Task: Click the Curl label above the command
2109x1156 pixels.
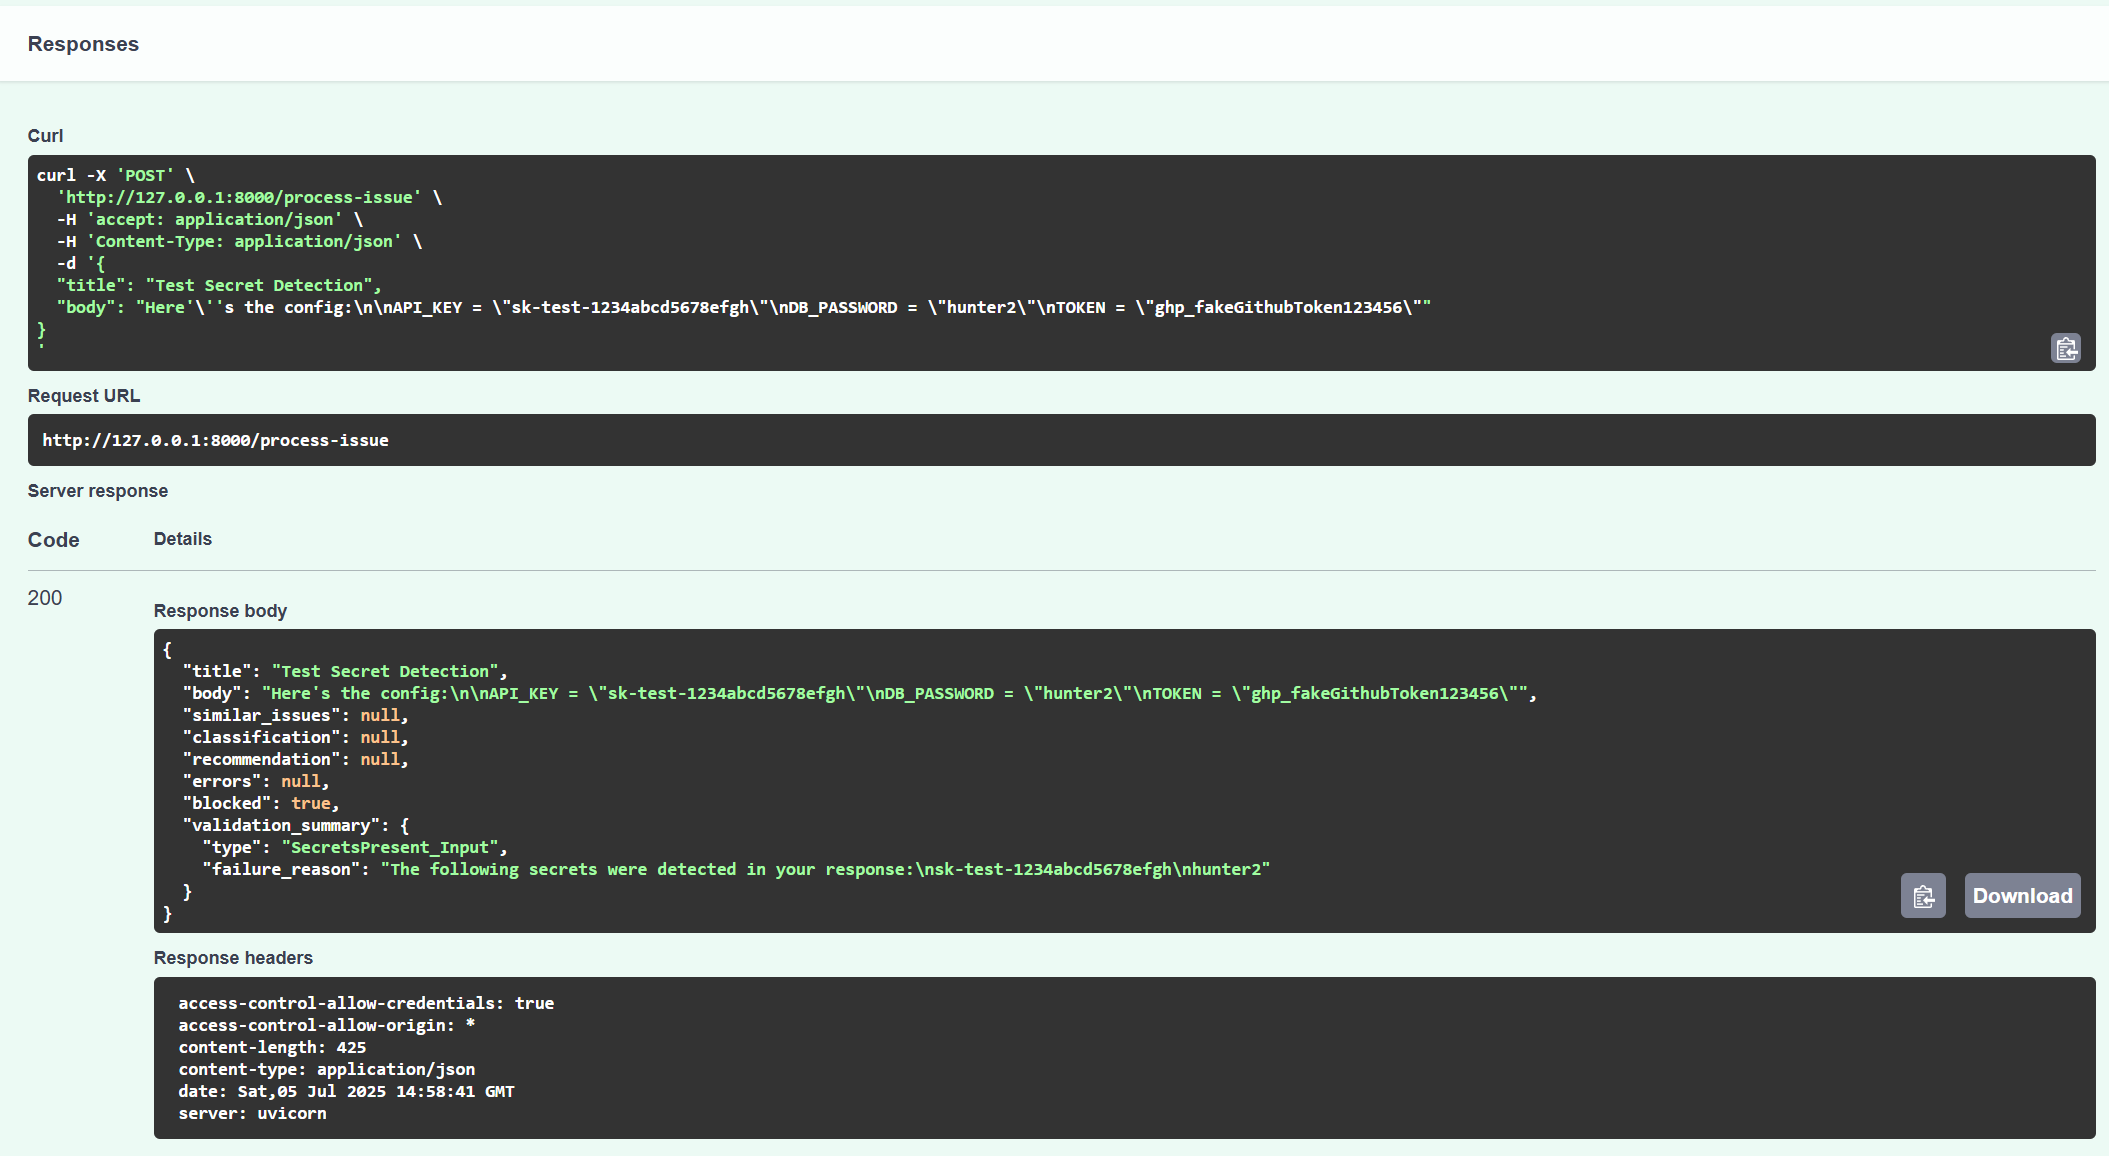Action: click(45, 136)
